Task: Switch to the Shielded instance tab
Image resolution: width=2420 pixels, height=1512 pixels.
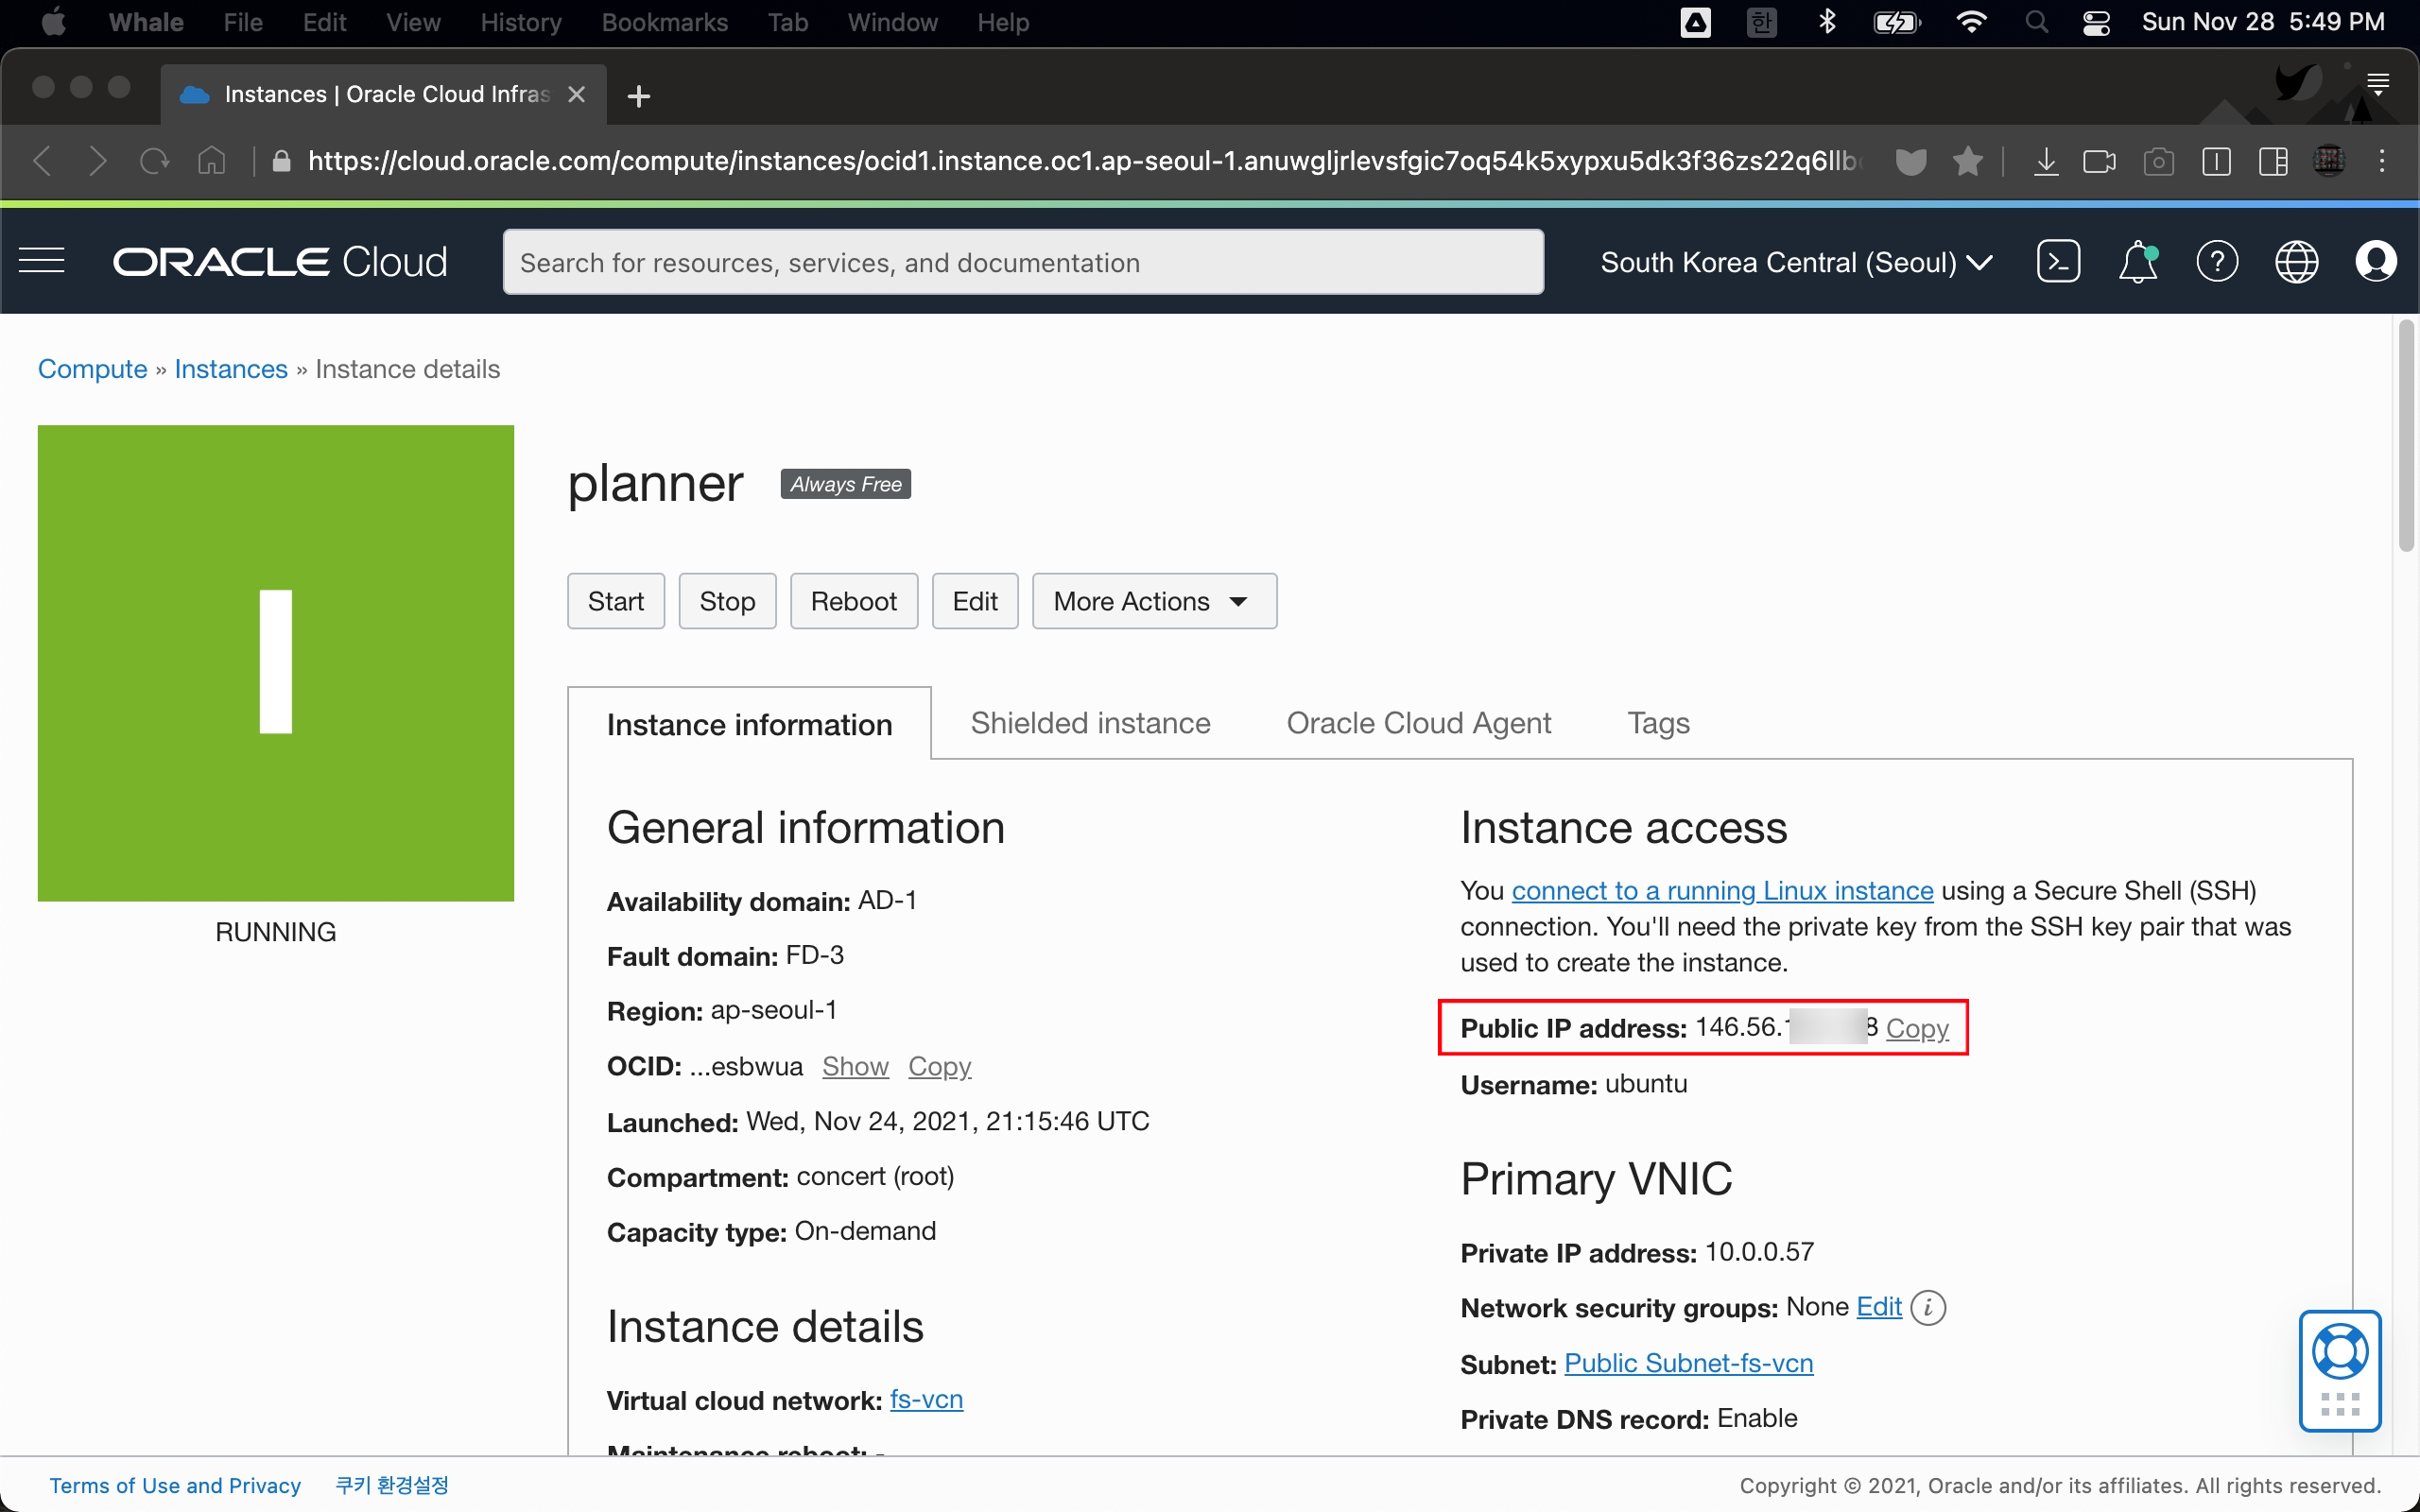Action: 1090,723
